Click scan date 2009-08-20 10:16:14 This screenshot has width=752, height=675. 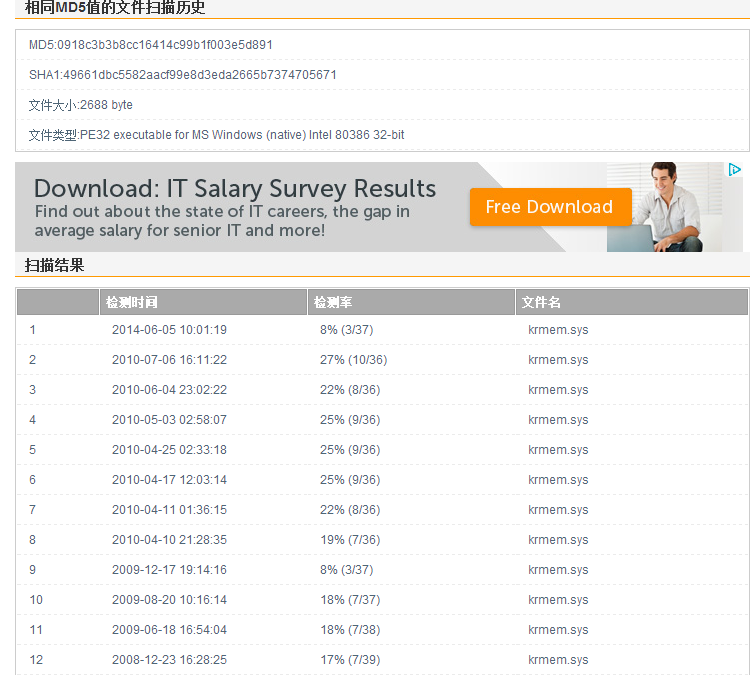pyautogui.click(x=169, y=600)
